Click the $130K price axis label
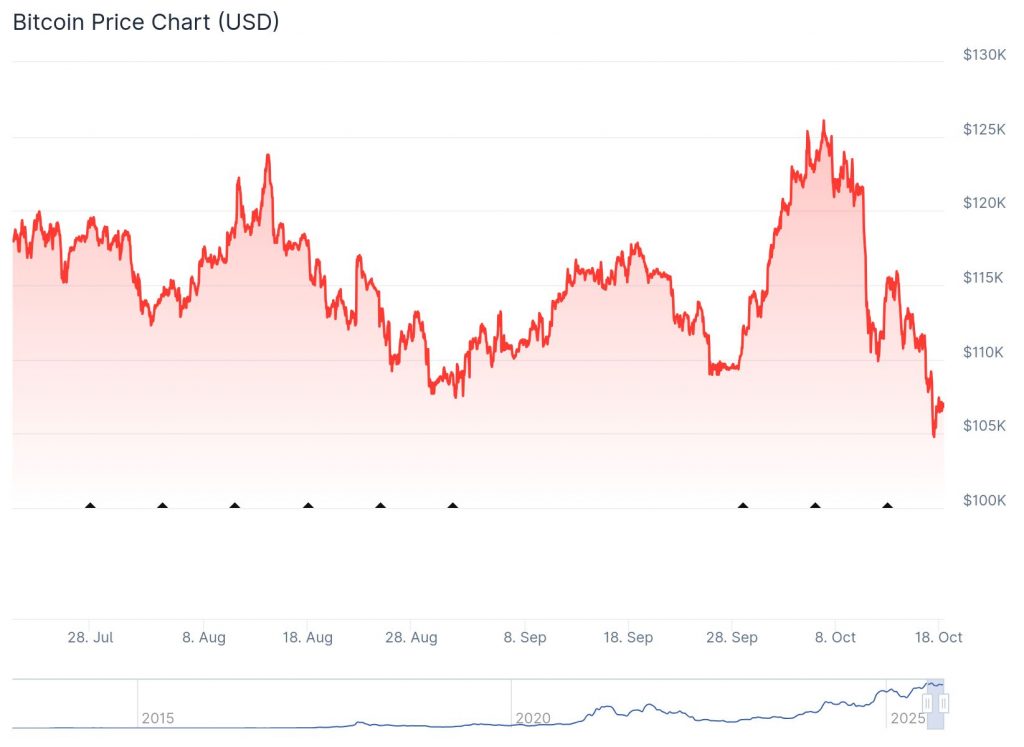Image resolution: width=1024 pixels, height=747 pixels. tap(984, 55)
